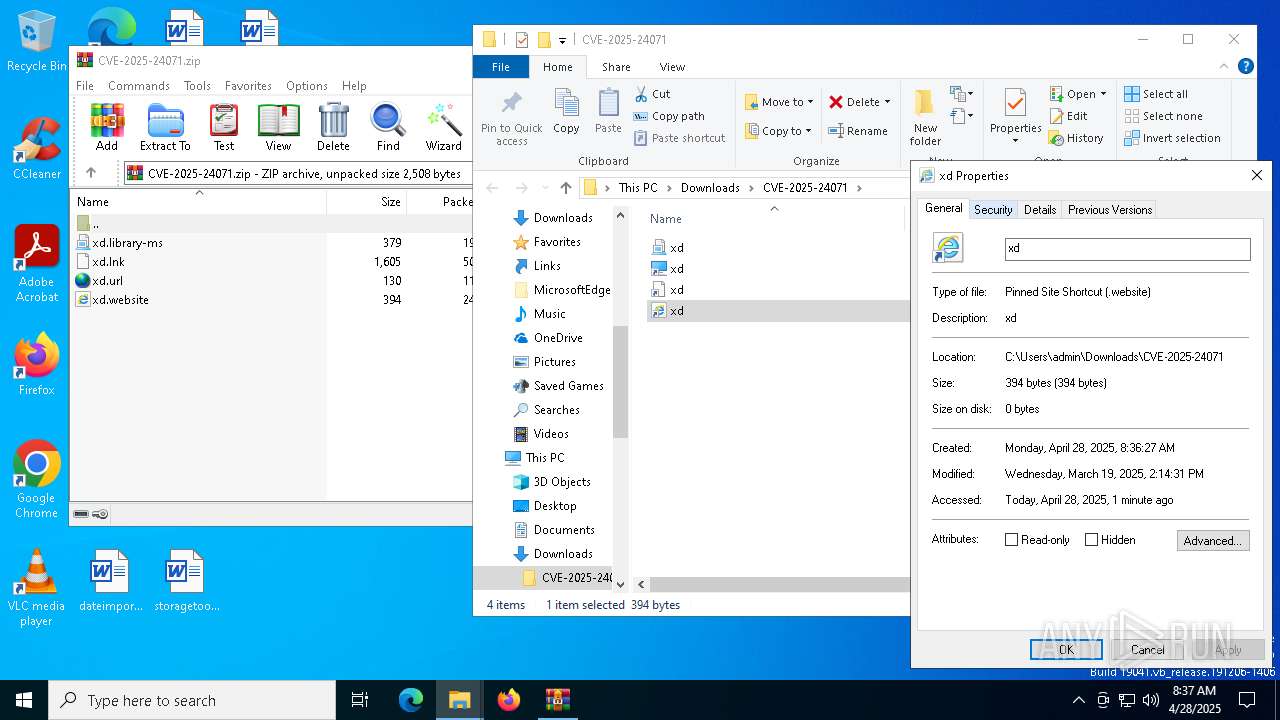Click the file name field in Properties
The height and width of the screenshot is (720, 1280).
pyautogui.click(x=1127, y=248)
